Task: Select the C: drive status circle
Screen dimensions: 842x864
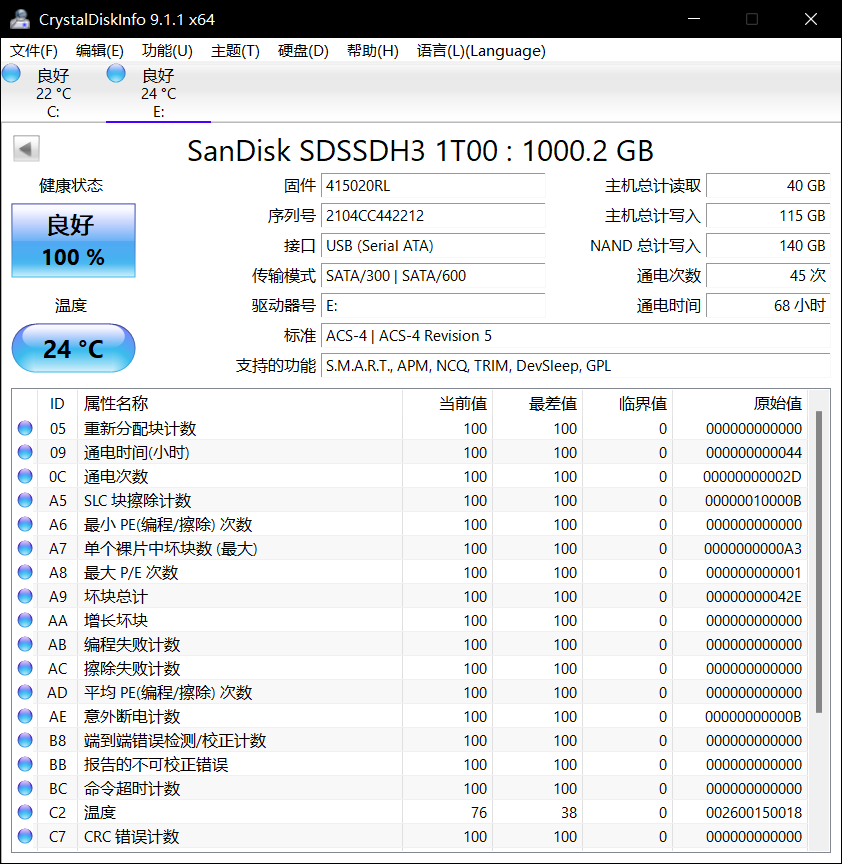Action: pos(12,73)
